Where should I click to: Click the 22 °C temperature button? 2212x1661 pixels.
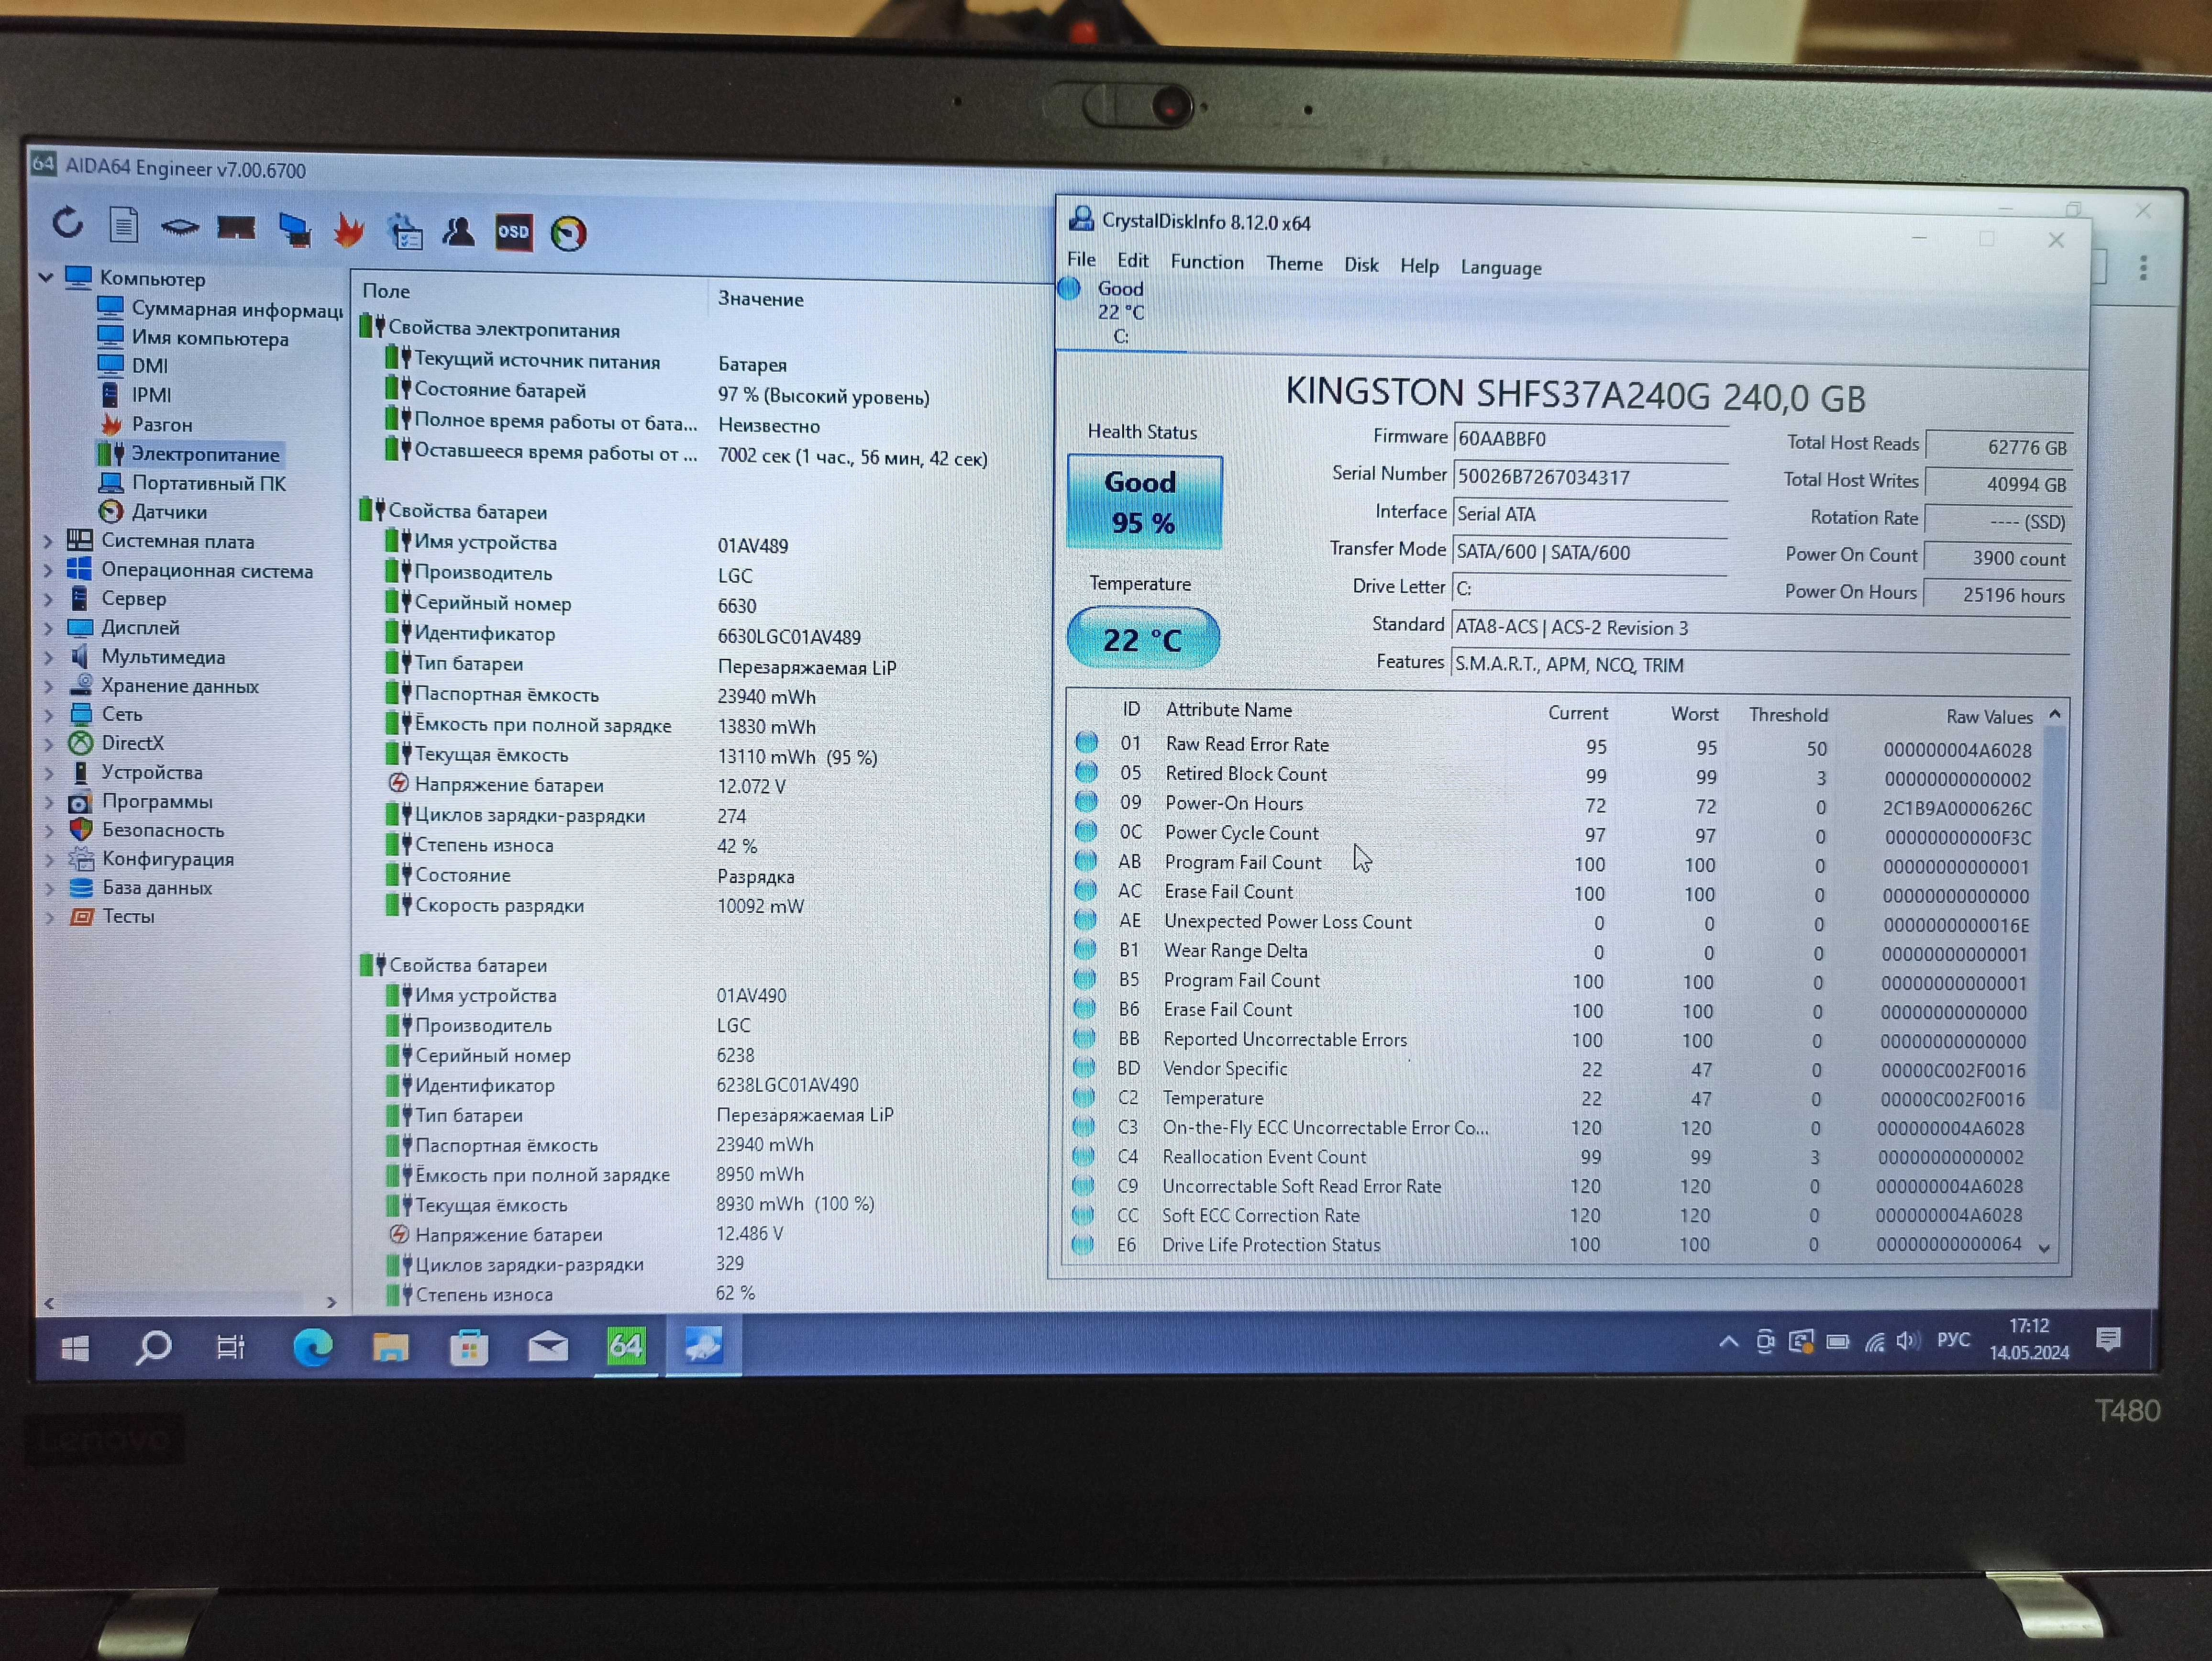pos(1143,638)
